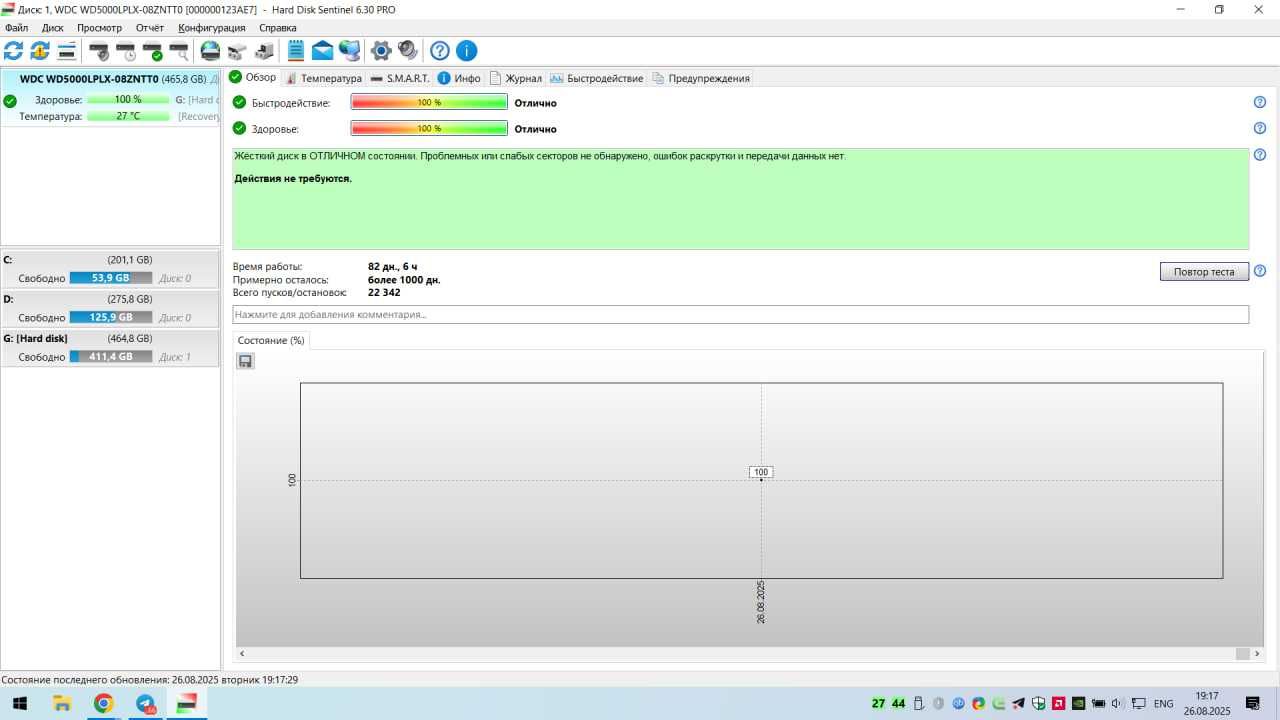Switch to the Инфо tab
1280x720 pixels.
[459, 78]
